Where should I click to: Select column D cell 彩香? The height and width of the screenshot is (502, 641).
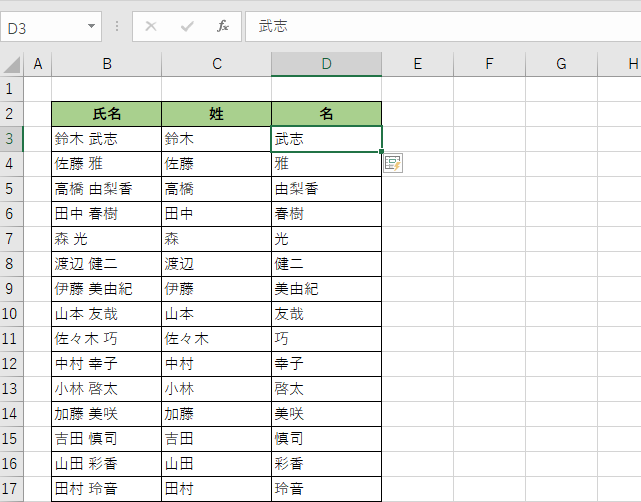pos(326,464)
